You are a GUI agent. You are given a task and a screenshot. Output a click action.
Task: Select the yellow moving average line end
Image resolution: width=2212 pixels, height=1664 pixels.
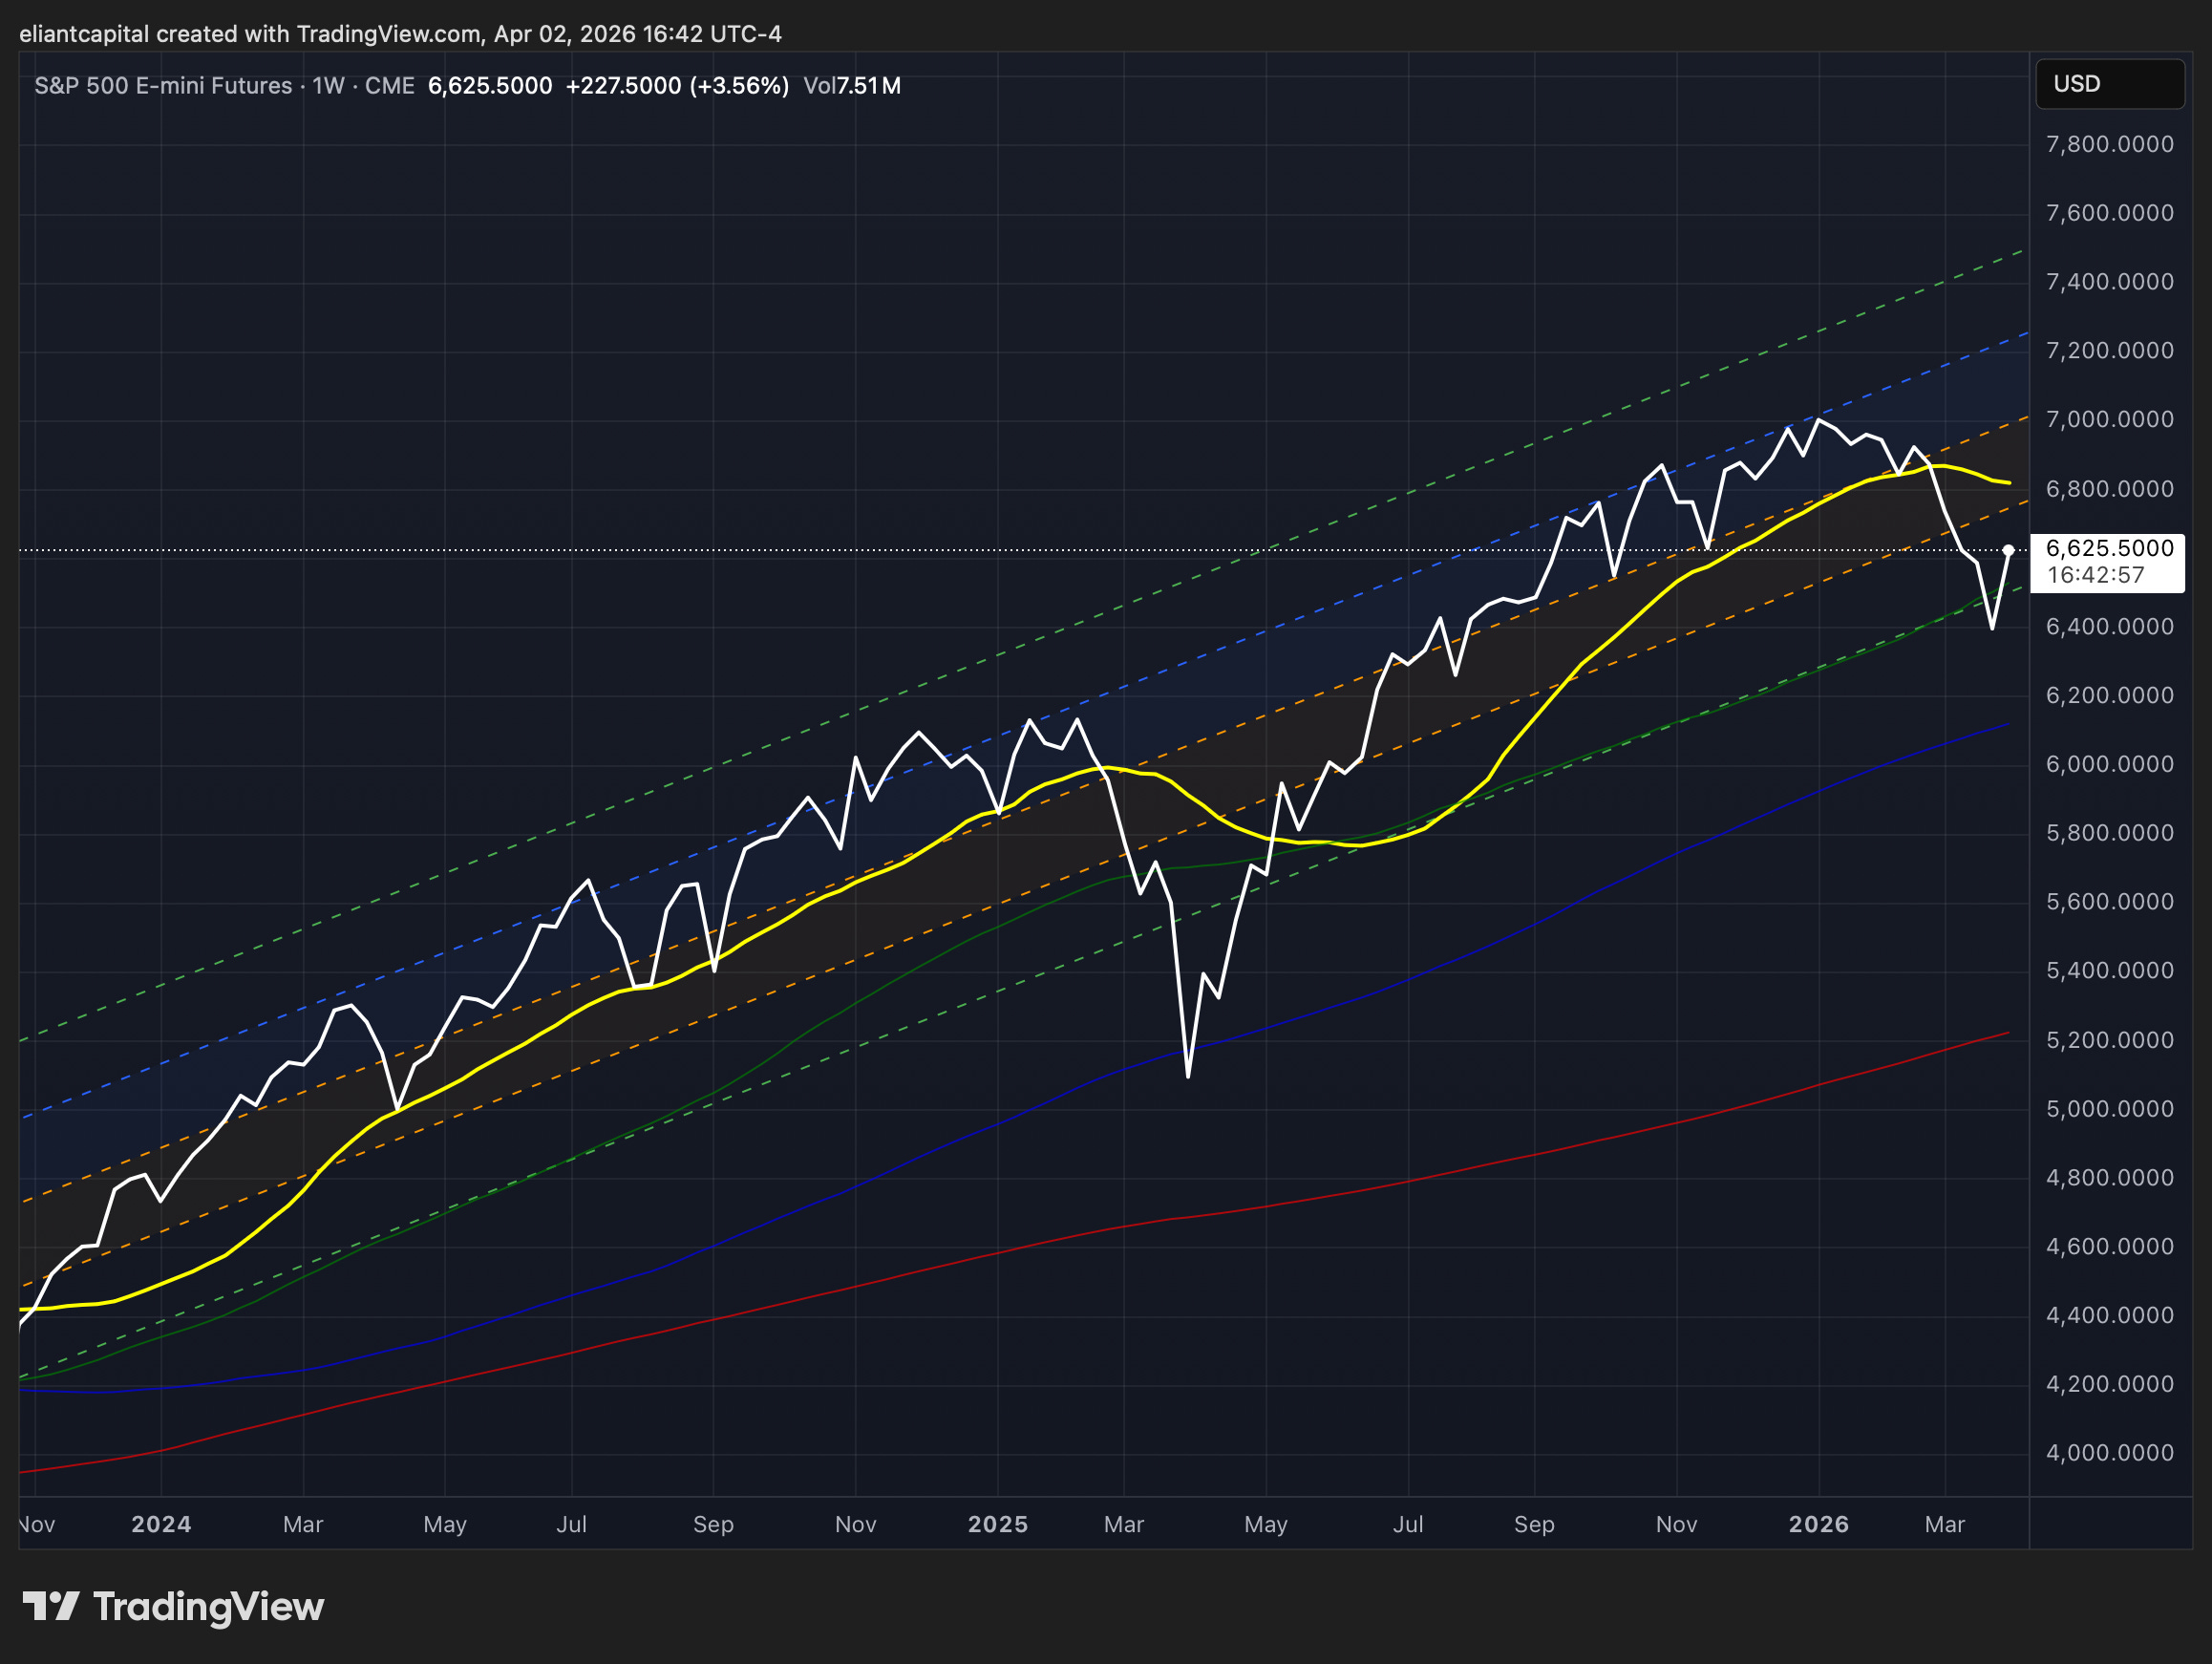2008,483
